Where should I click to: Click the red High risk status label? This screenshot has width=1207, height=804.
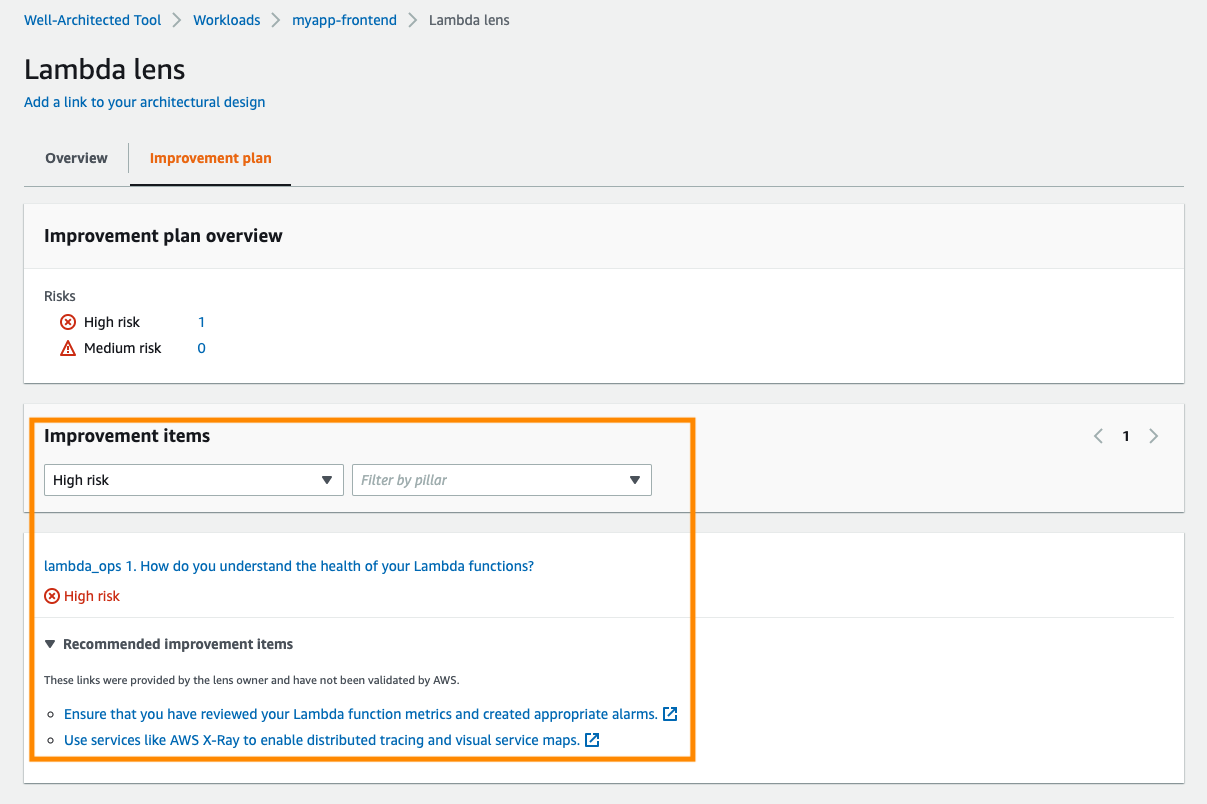[92, 596]
